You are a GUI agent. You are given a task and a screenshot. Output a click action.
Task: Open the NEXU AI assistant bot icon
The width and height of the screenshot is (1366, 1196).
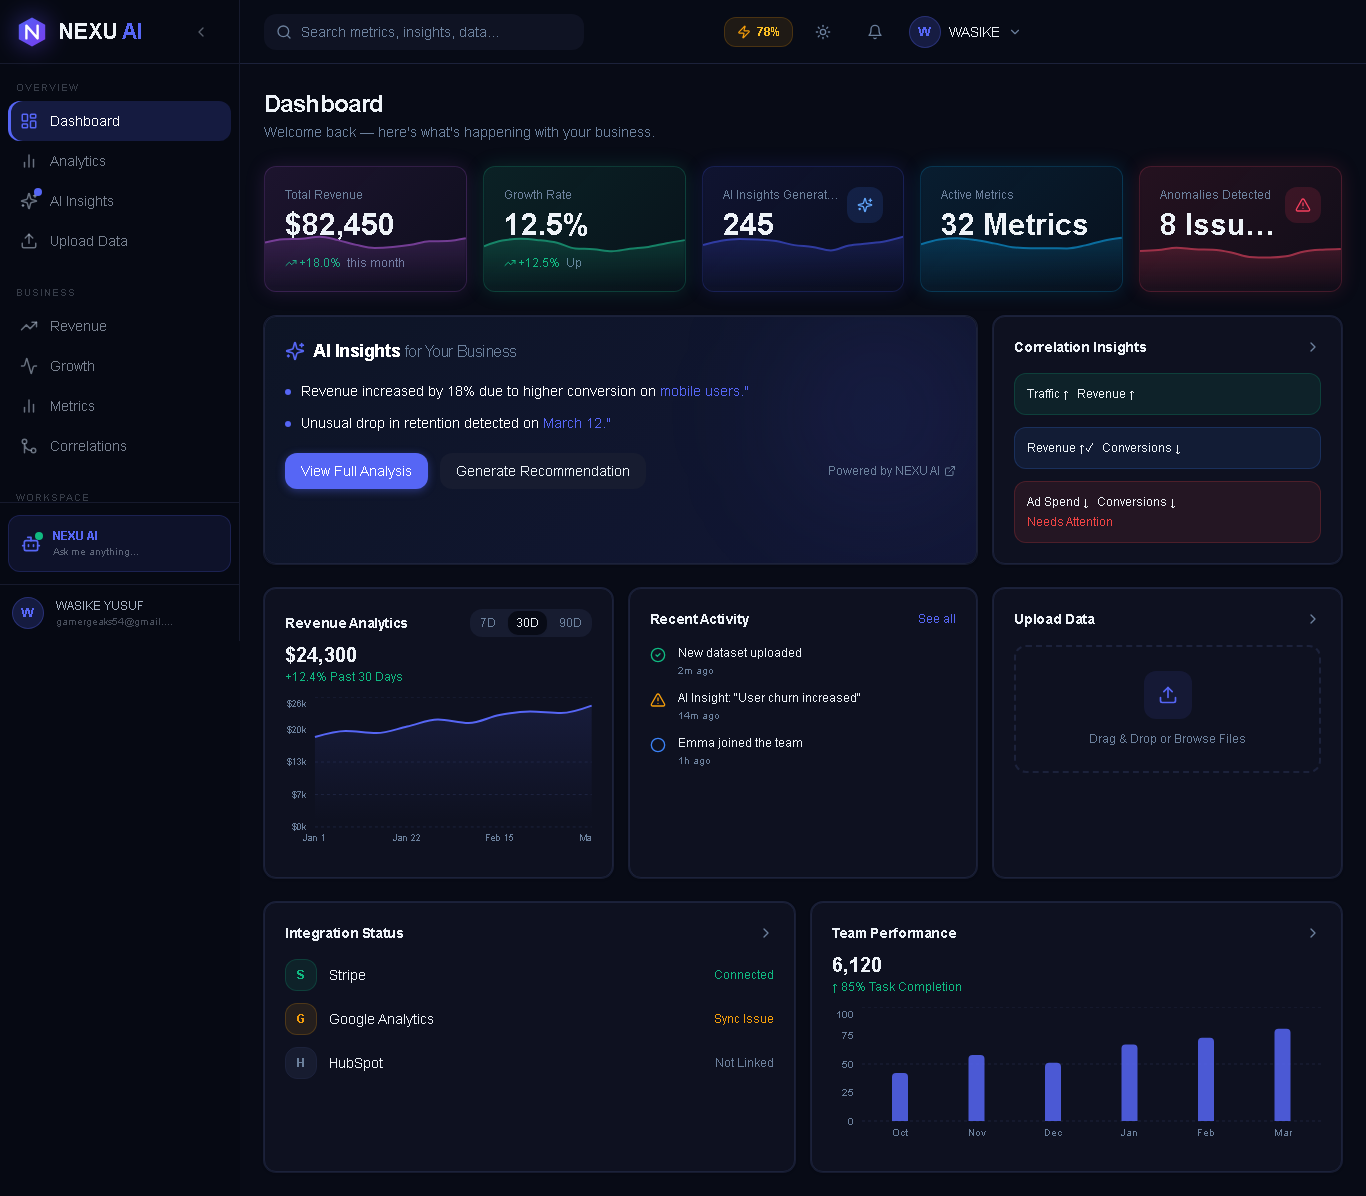[31, 543]
